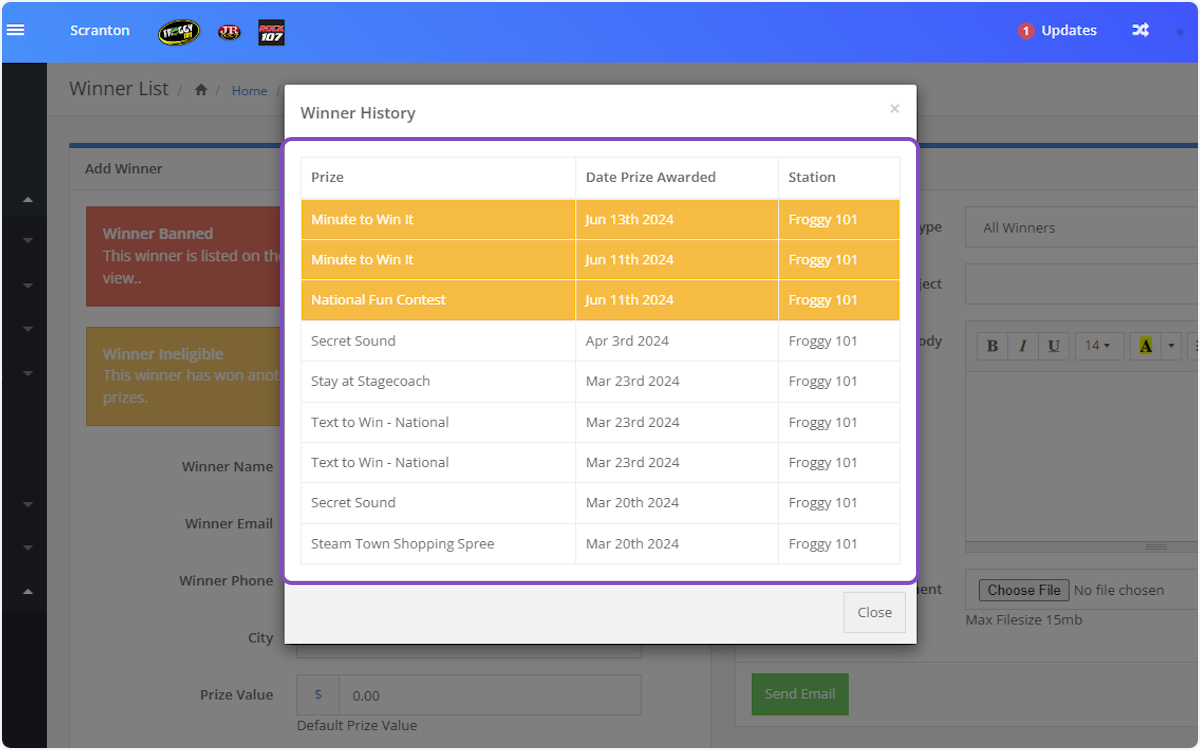Open the hamburger menu in the top bar
1200x750 pixels.
(x=15, y=30)
